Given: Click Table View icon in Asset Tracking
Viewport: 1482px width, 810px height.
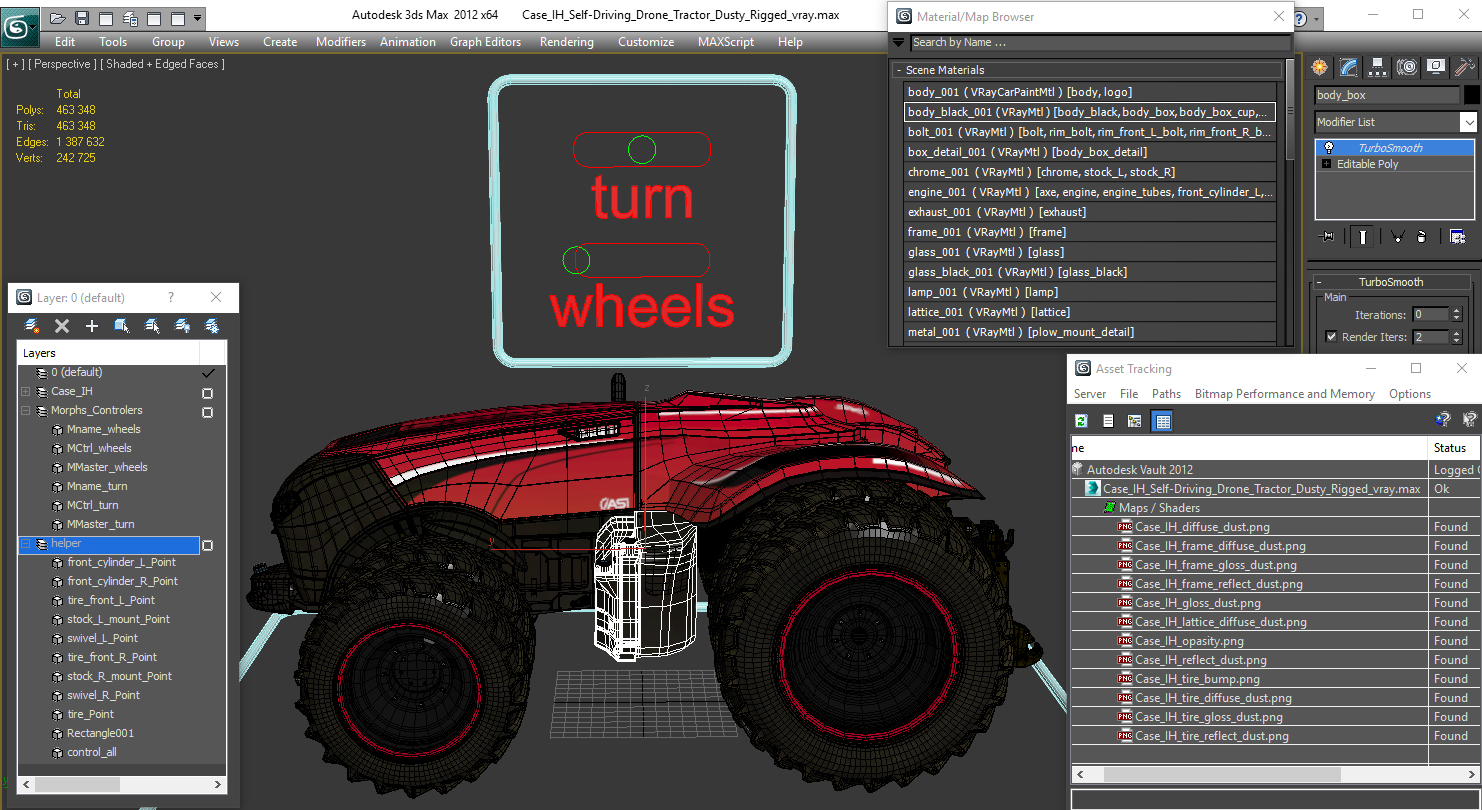Looking at the screenshot, I should pyautogui.click(x=1162, y=421).
